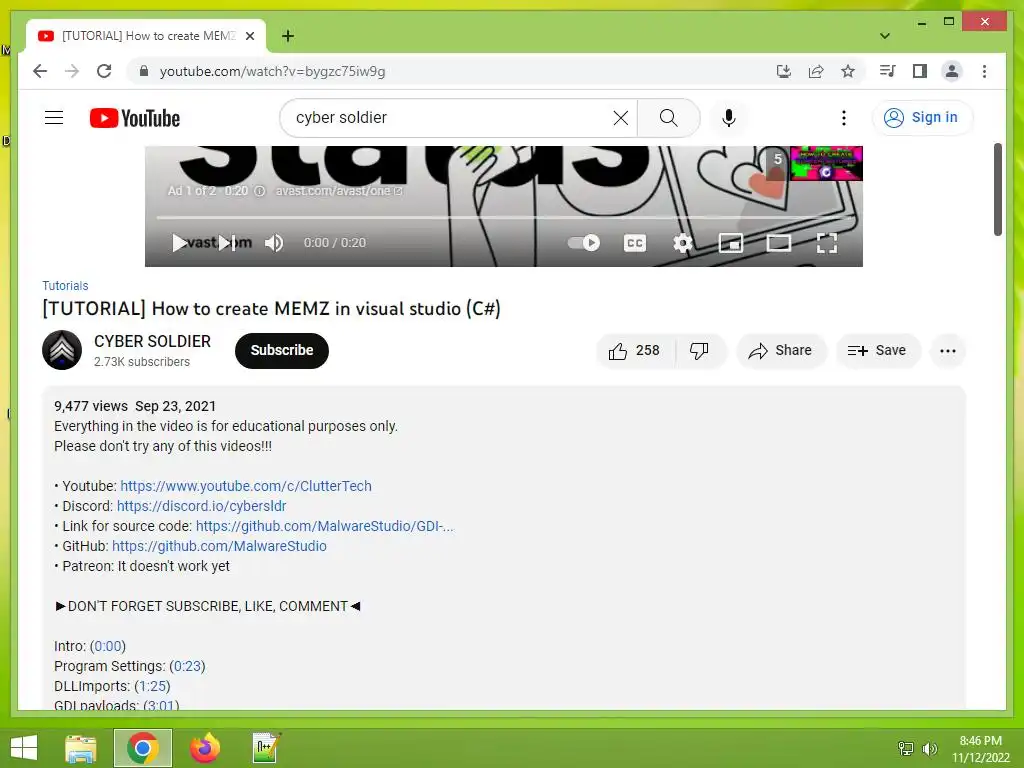Reload the page

104,71
